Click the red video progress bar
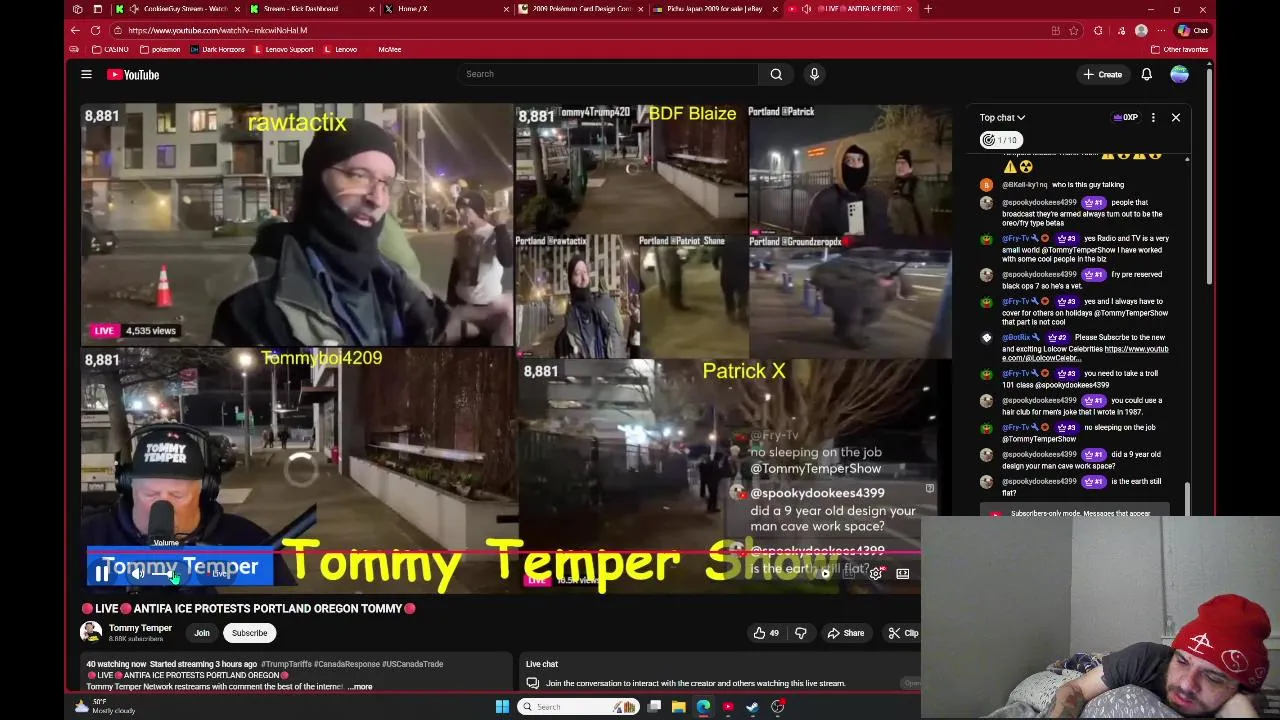Viewport: 1280px width, 720px height. pyautogui.click(x=504, y=551)
